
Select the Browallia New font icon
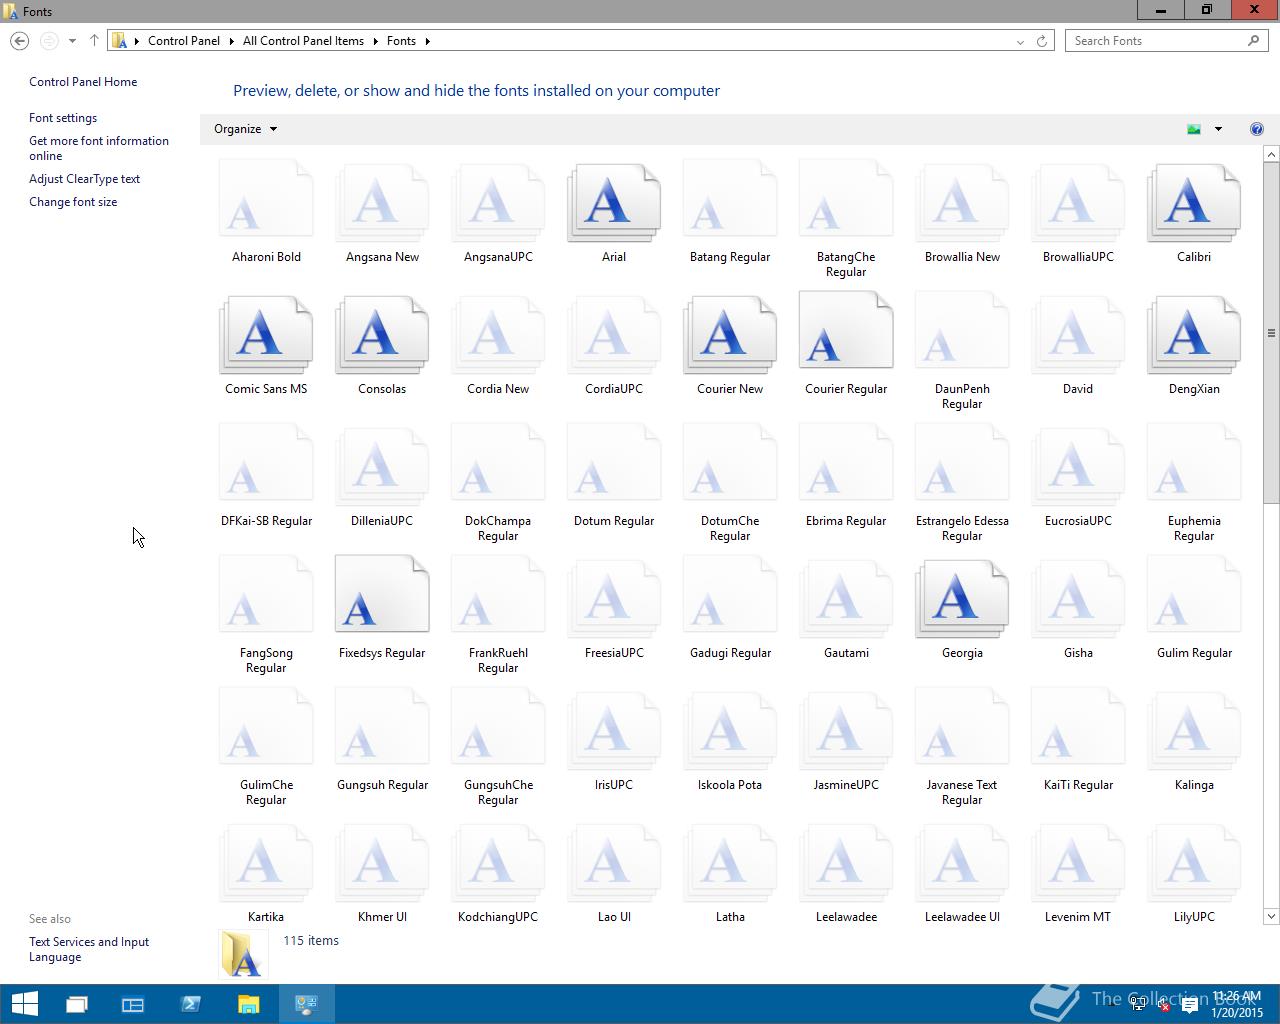[962, 203]
